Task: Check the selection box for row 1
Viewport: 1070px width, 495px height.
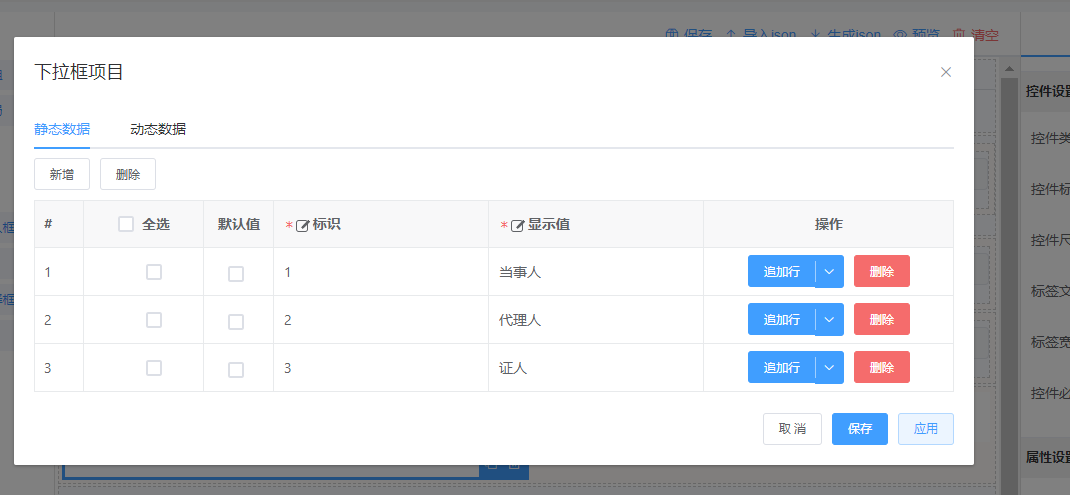Action: (154, 272)
